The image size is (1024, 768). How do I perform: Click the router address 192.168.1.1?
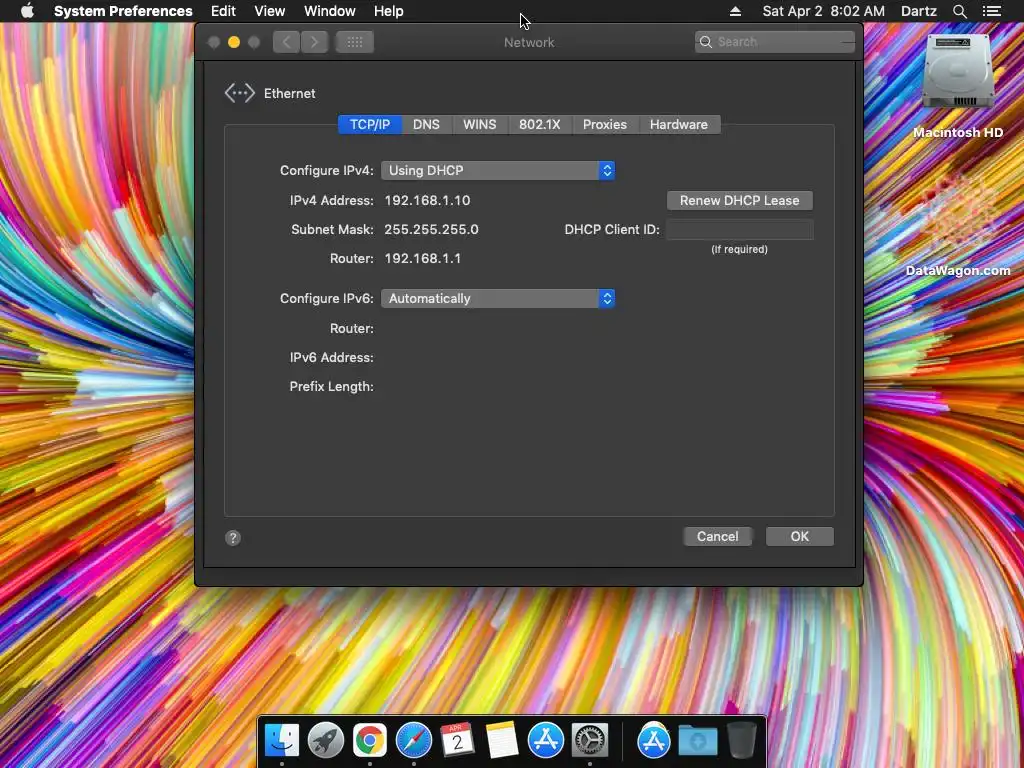423,259
